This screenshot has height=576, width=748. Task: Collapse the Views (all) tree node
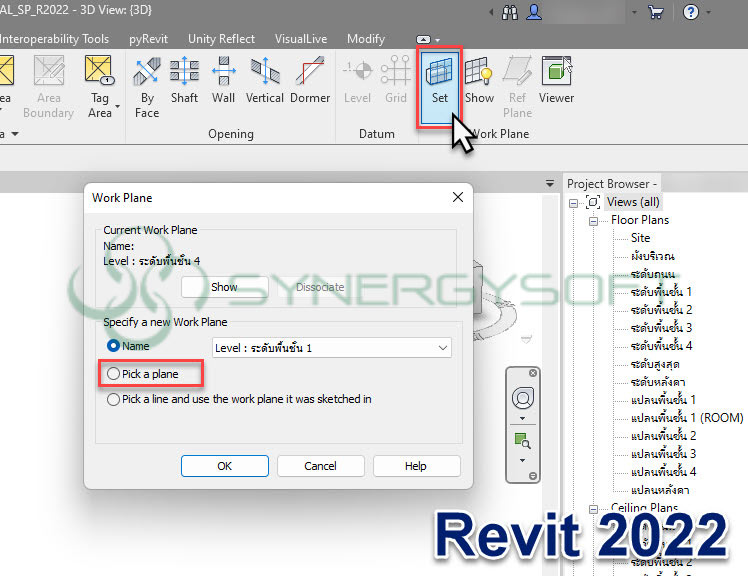pos(573,203)
